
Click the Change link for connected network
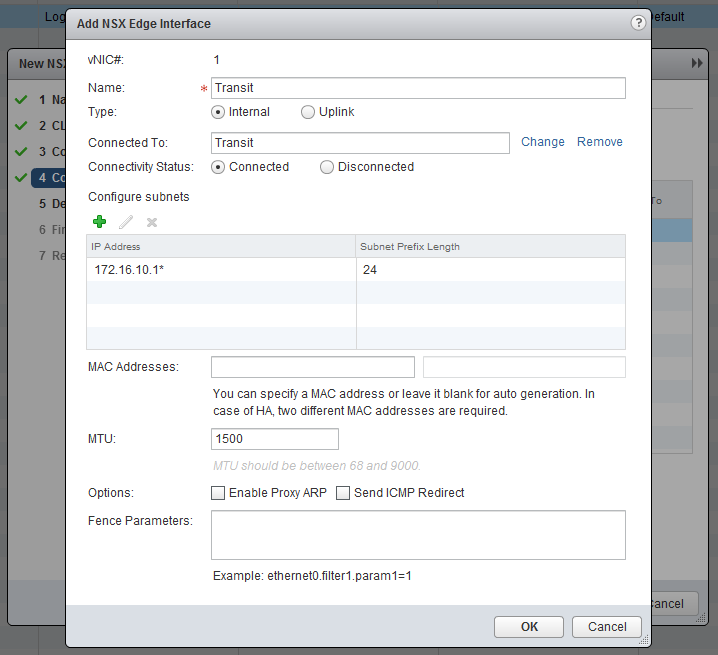(543, 142)
